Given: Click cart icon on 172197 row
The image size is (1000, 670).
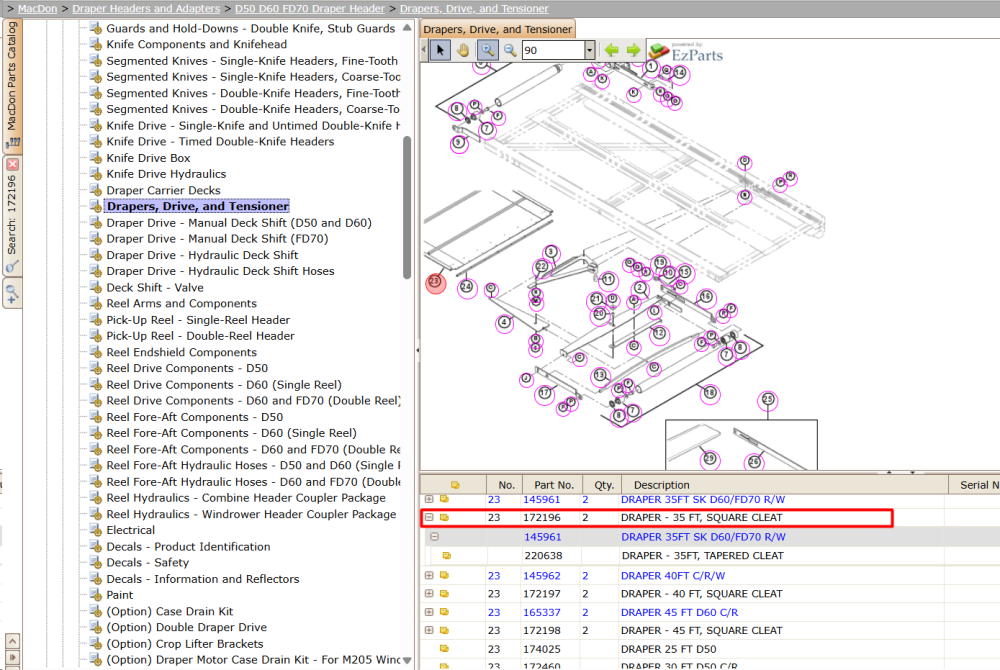Looking at the screenshot, I should (445, 594).
